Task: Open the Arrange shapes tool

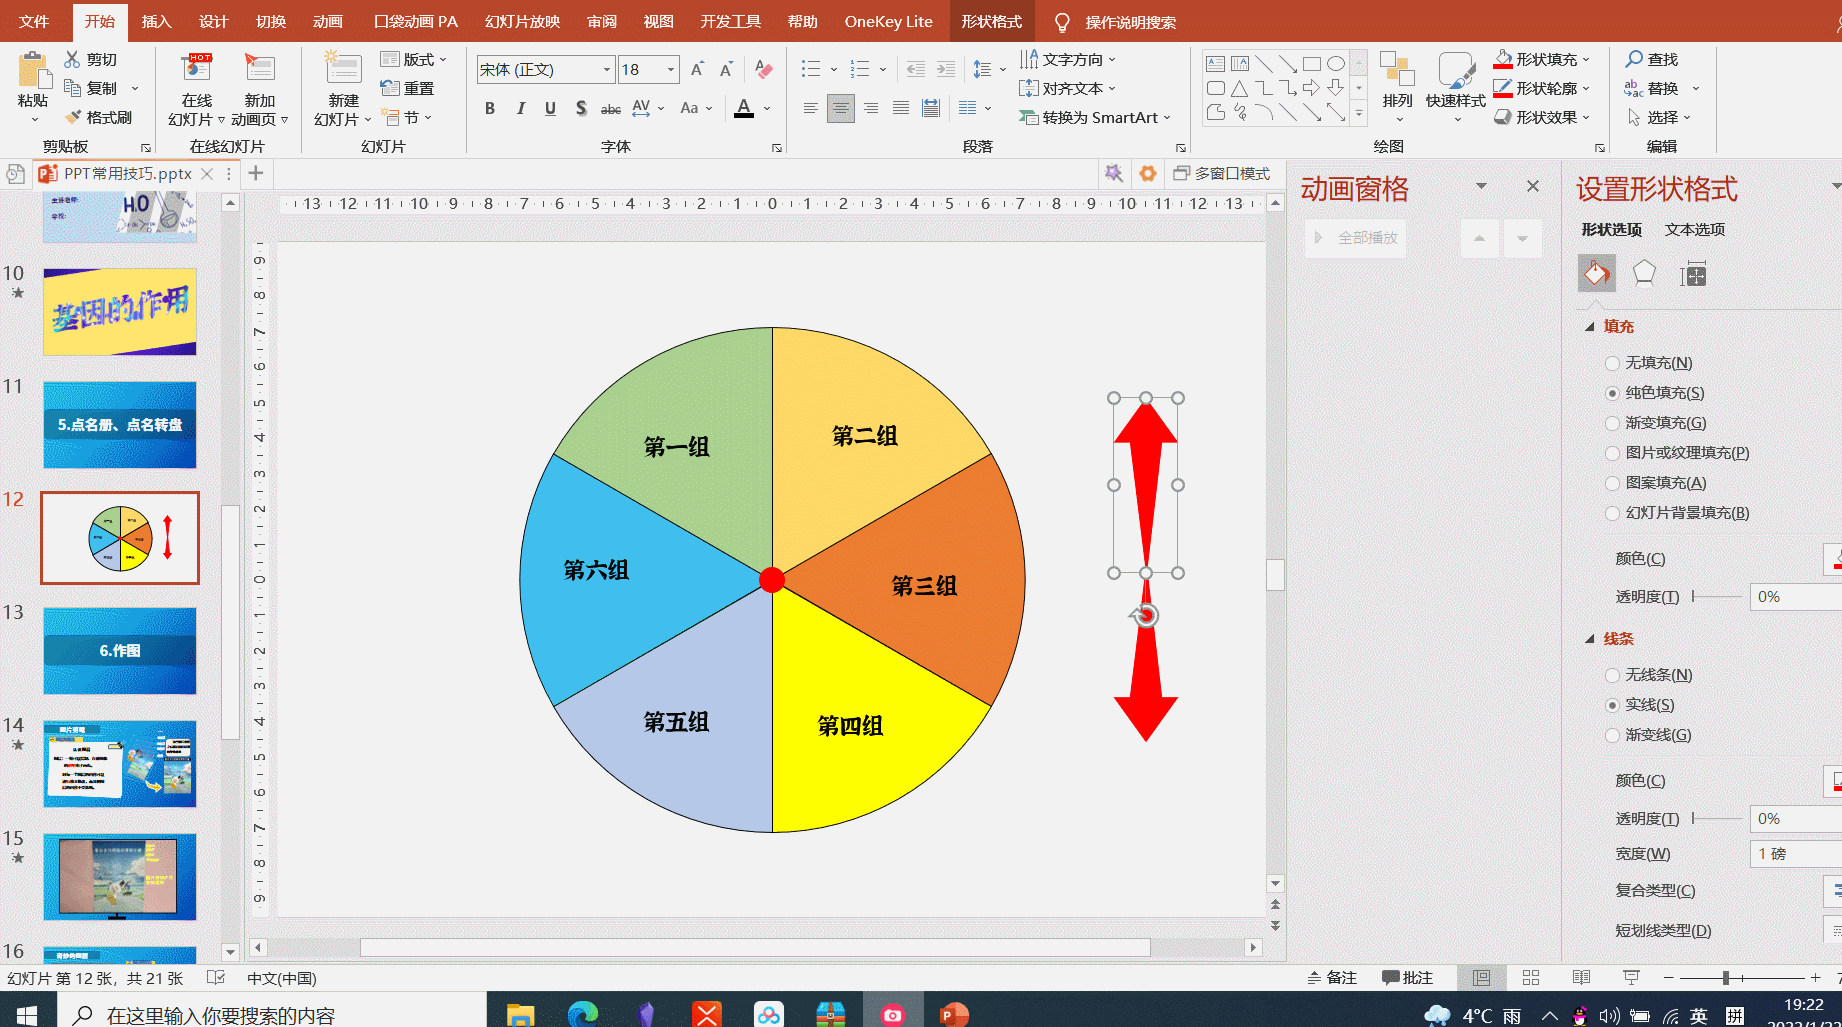Action: pyautogui.click(x=1397, y=85)
